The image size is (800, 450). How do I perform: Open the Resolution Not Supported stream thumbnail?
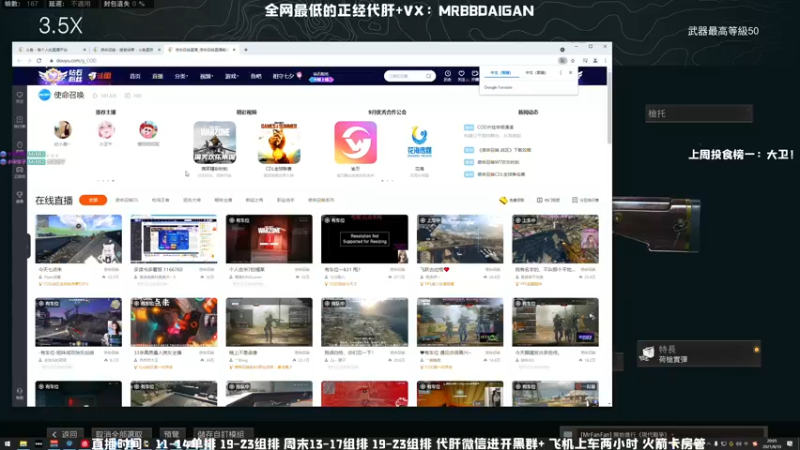click(x=364, y=239)
